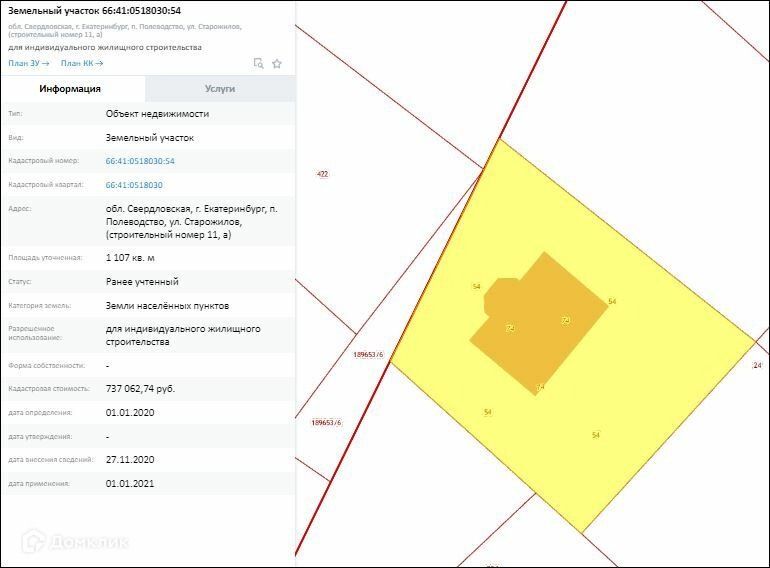This screenshot has width=770, height=568.
Task: Click the parcel title heading text
Action: [x=94, y=10]
